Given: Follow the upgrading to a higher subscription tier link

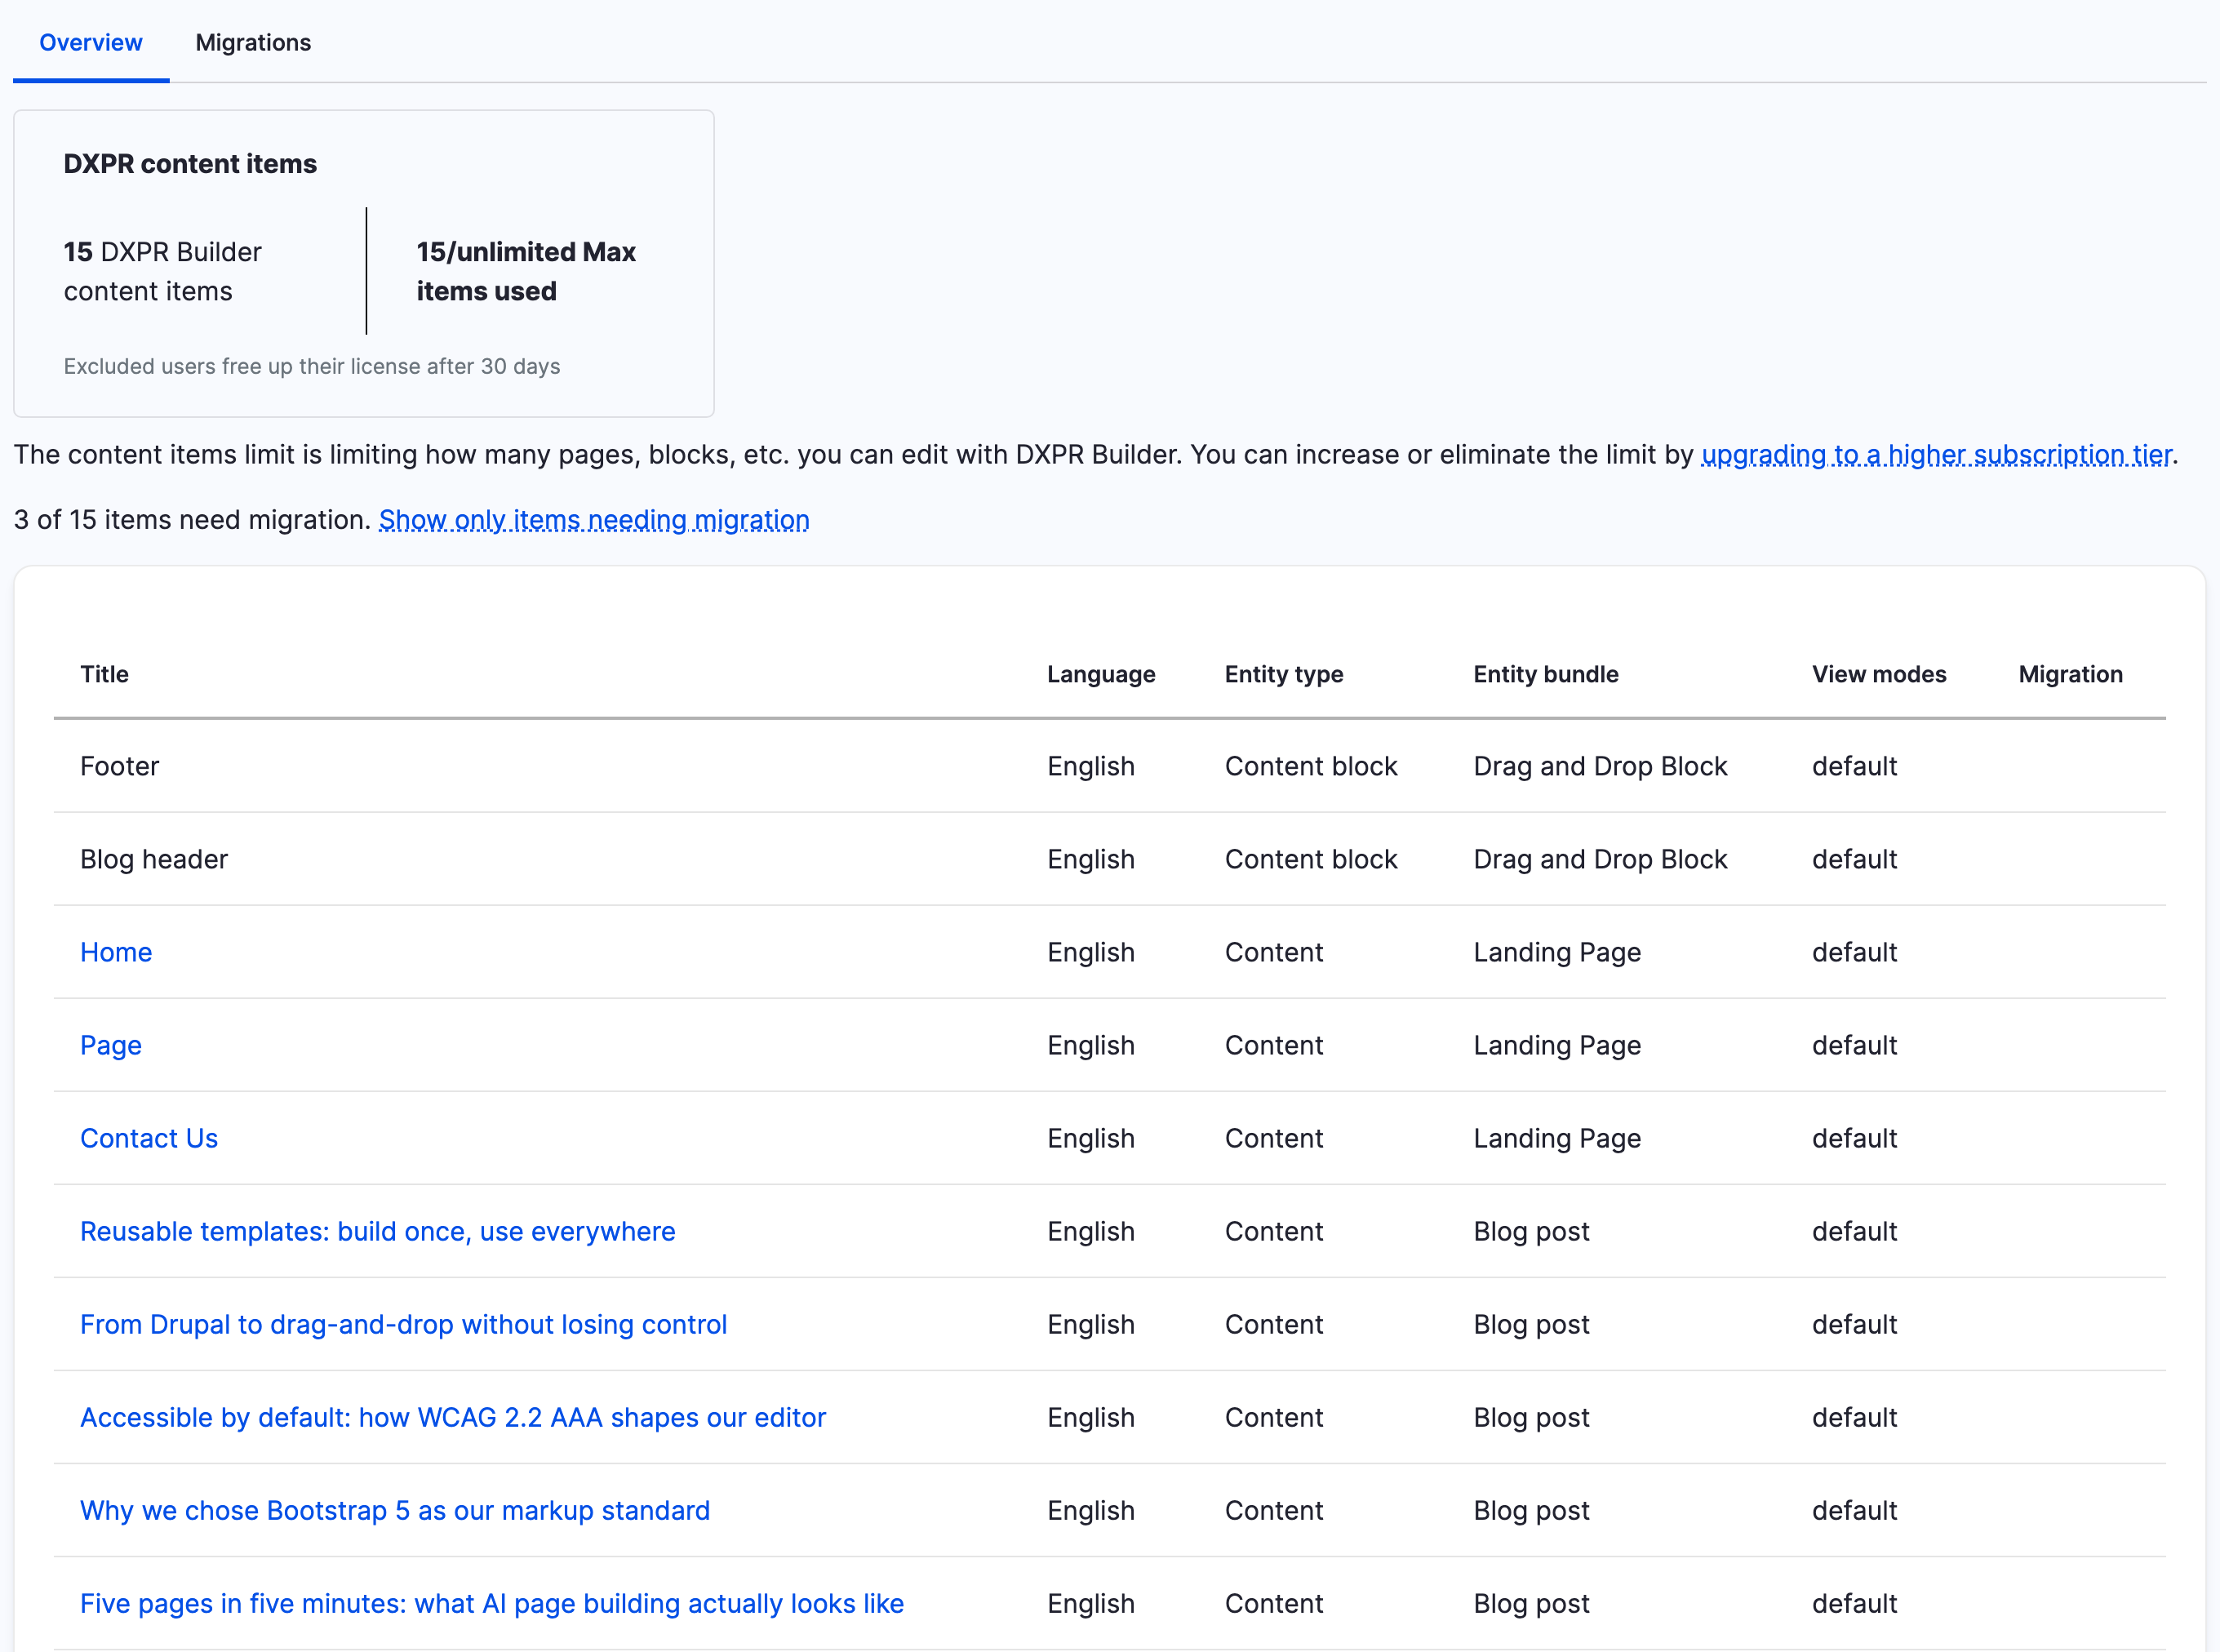Looking at the screenshot, I should pos(1936,455).
